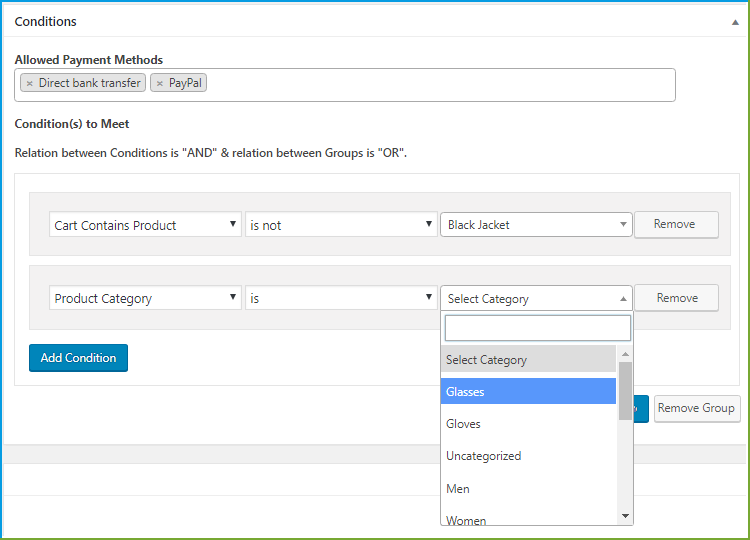Select the 'Select Category' placeholder option
The width and height of the screenshot is (750, 540).
pyautogui.click(x=528, y=359)
